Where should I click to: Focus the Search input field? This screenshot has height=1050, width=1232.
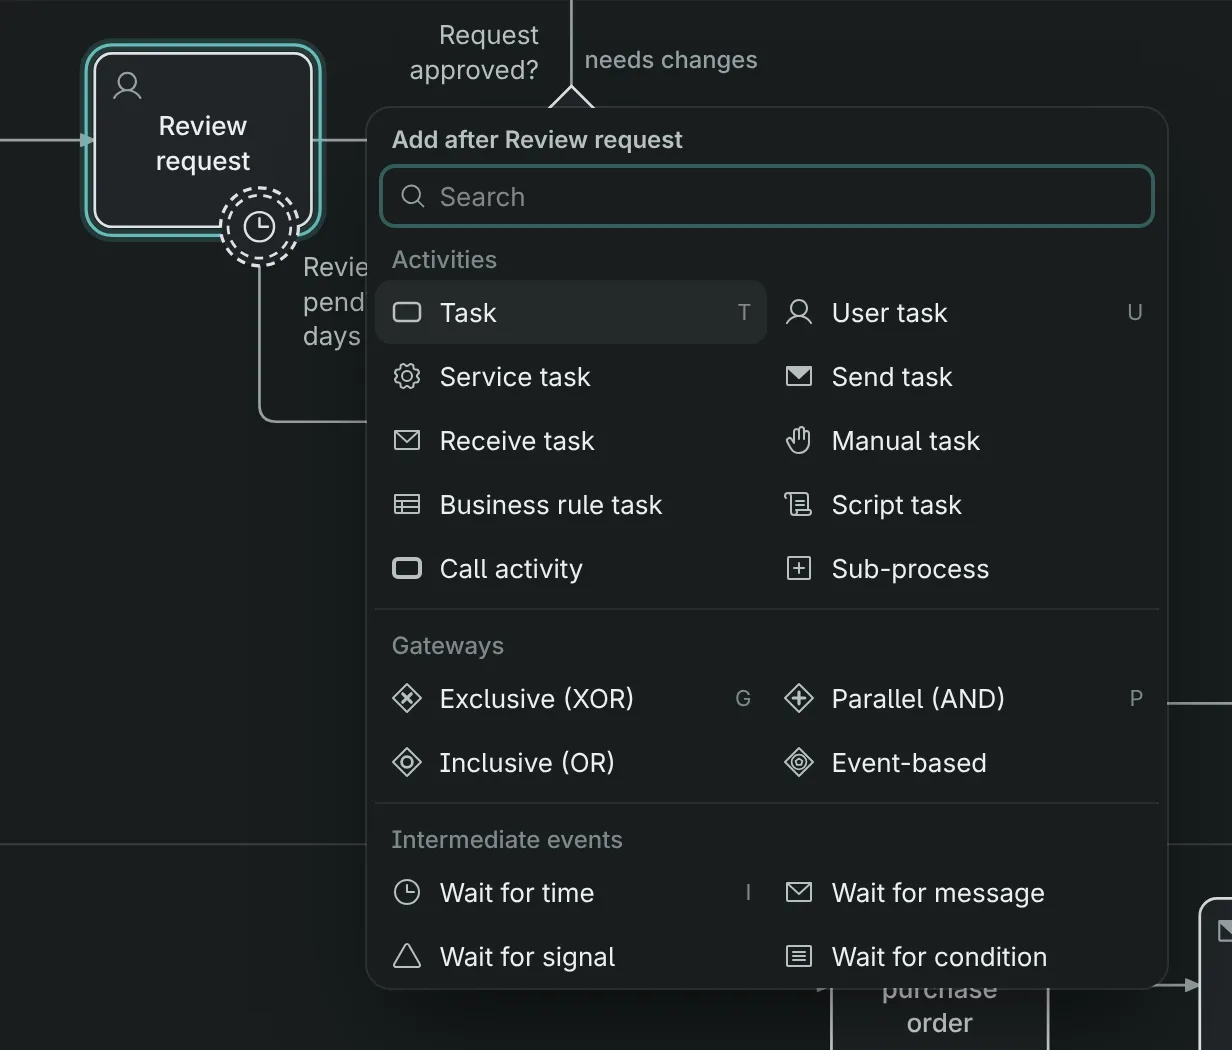(x=767, y=196)
